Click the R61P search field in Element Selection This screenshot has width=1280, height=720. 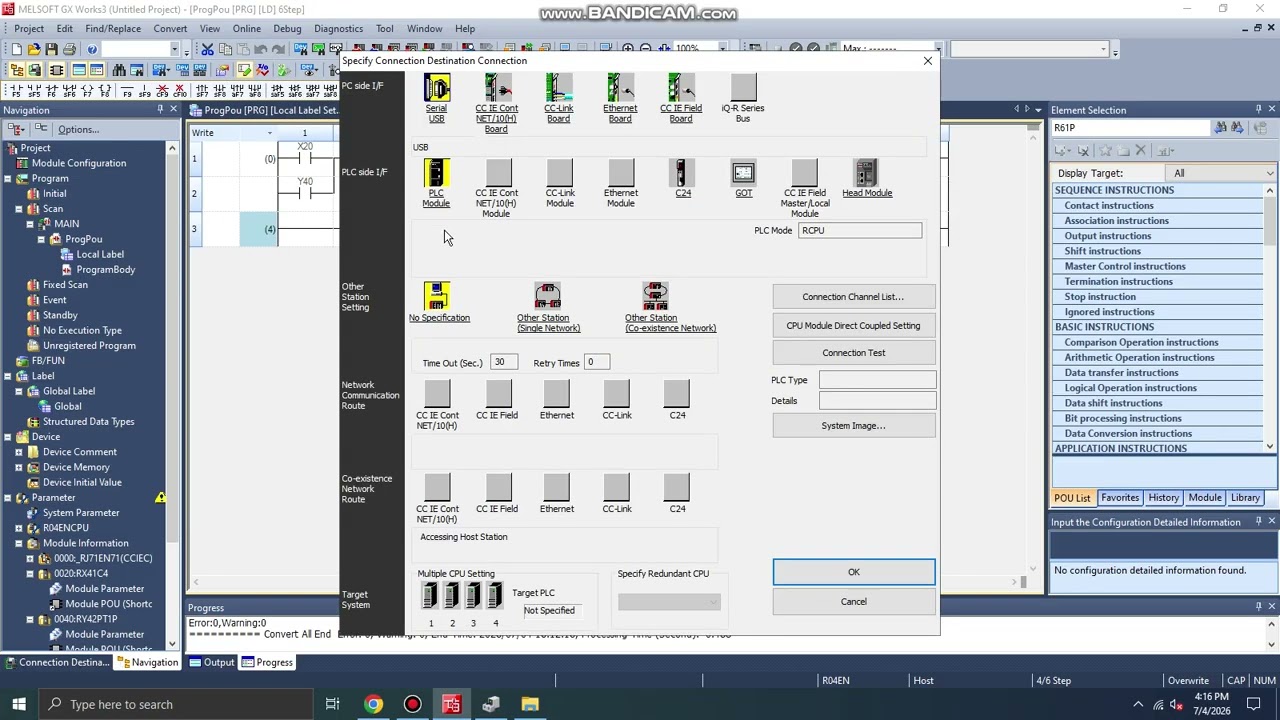coord(1130,128)
